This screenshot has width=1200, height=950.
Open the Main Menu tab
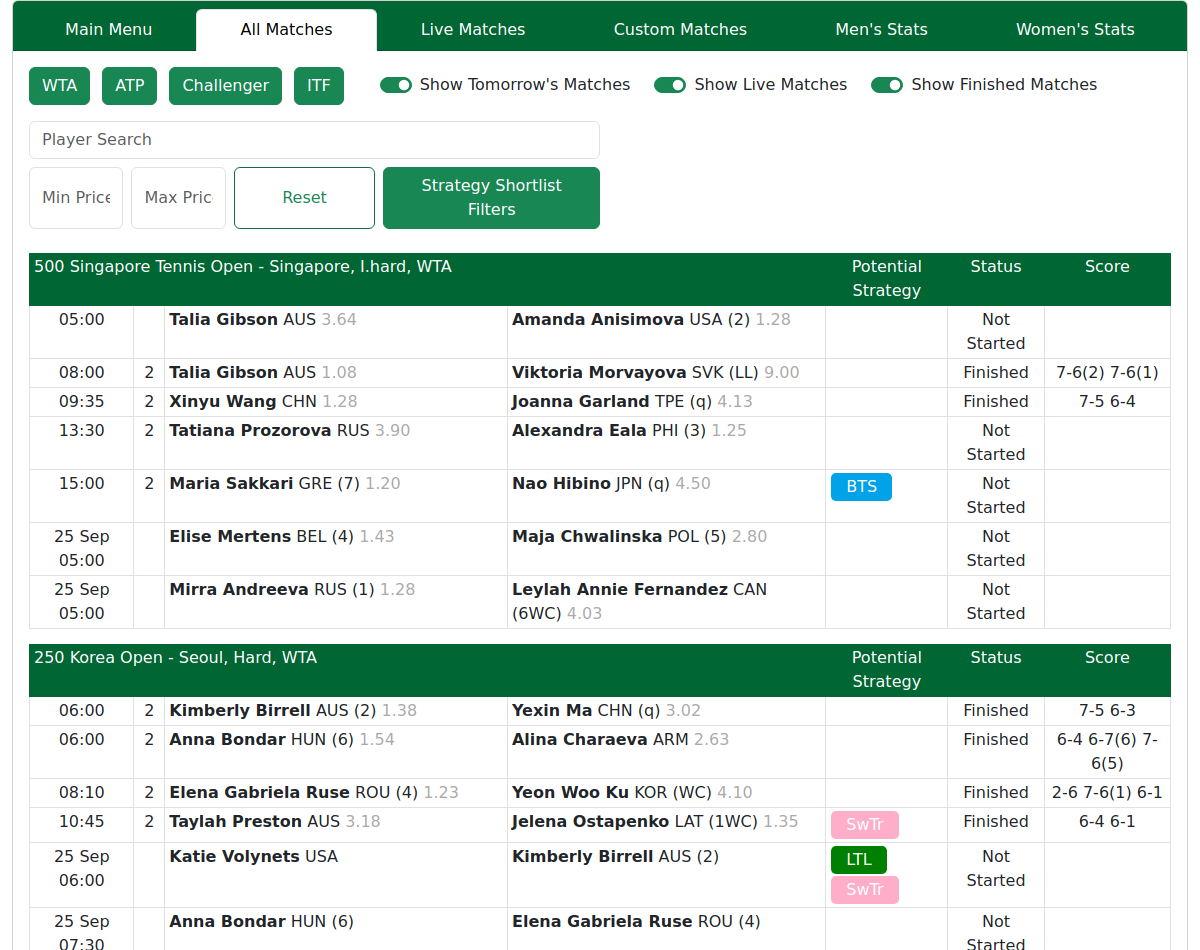[x=109, y=30]
